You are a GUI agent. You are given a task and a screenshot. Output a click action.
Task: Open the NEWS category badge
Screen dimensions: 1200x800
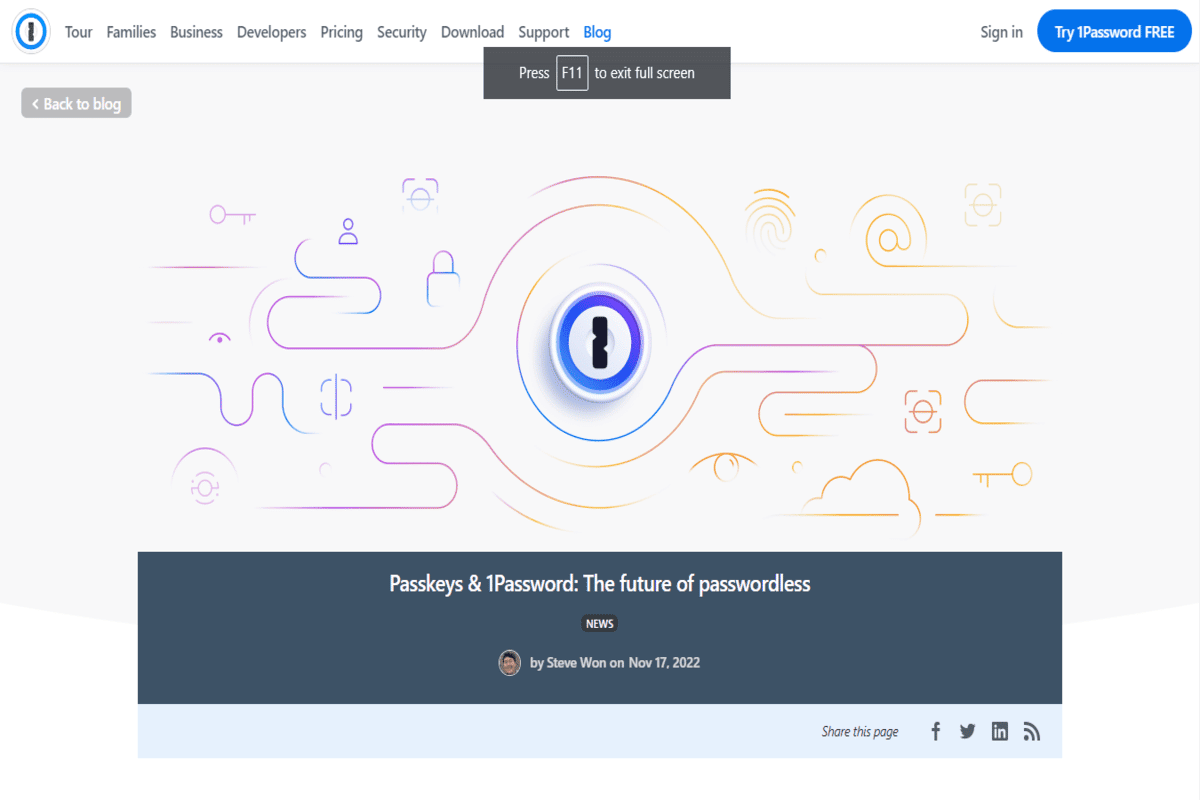point(599,623)
